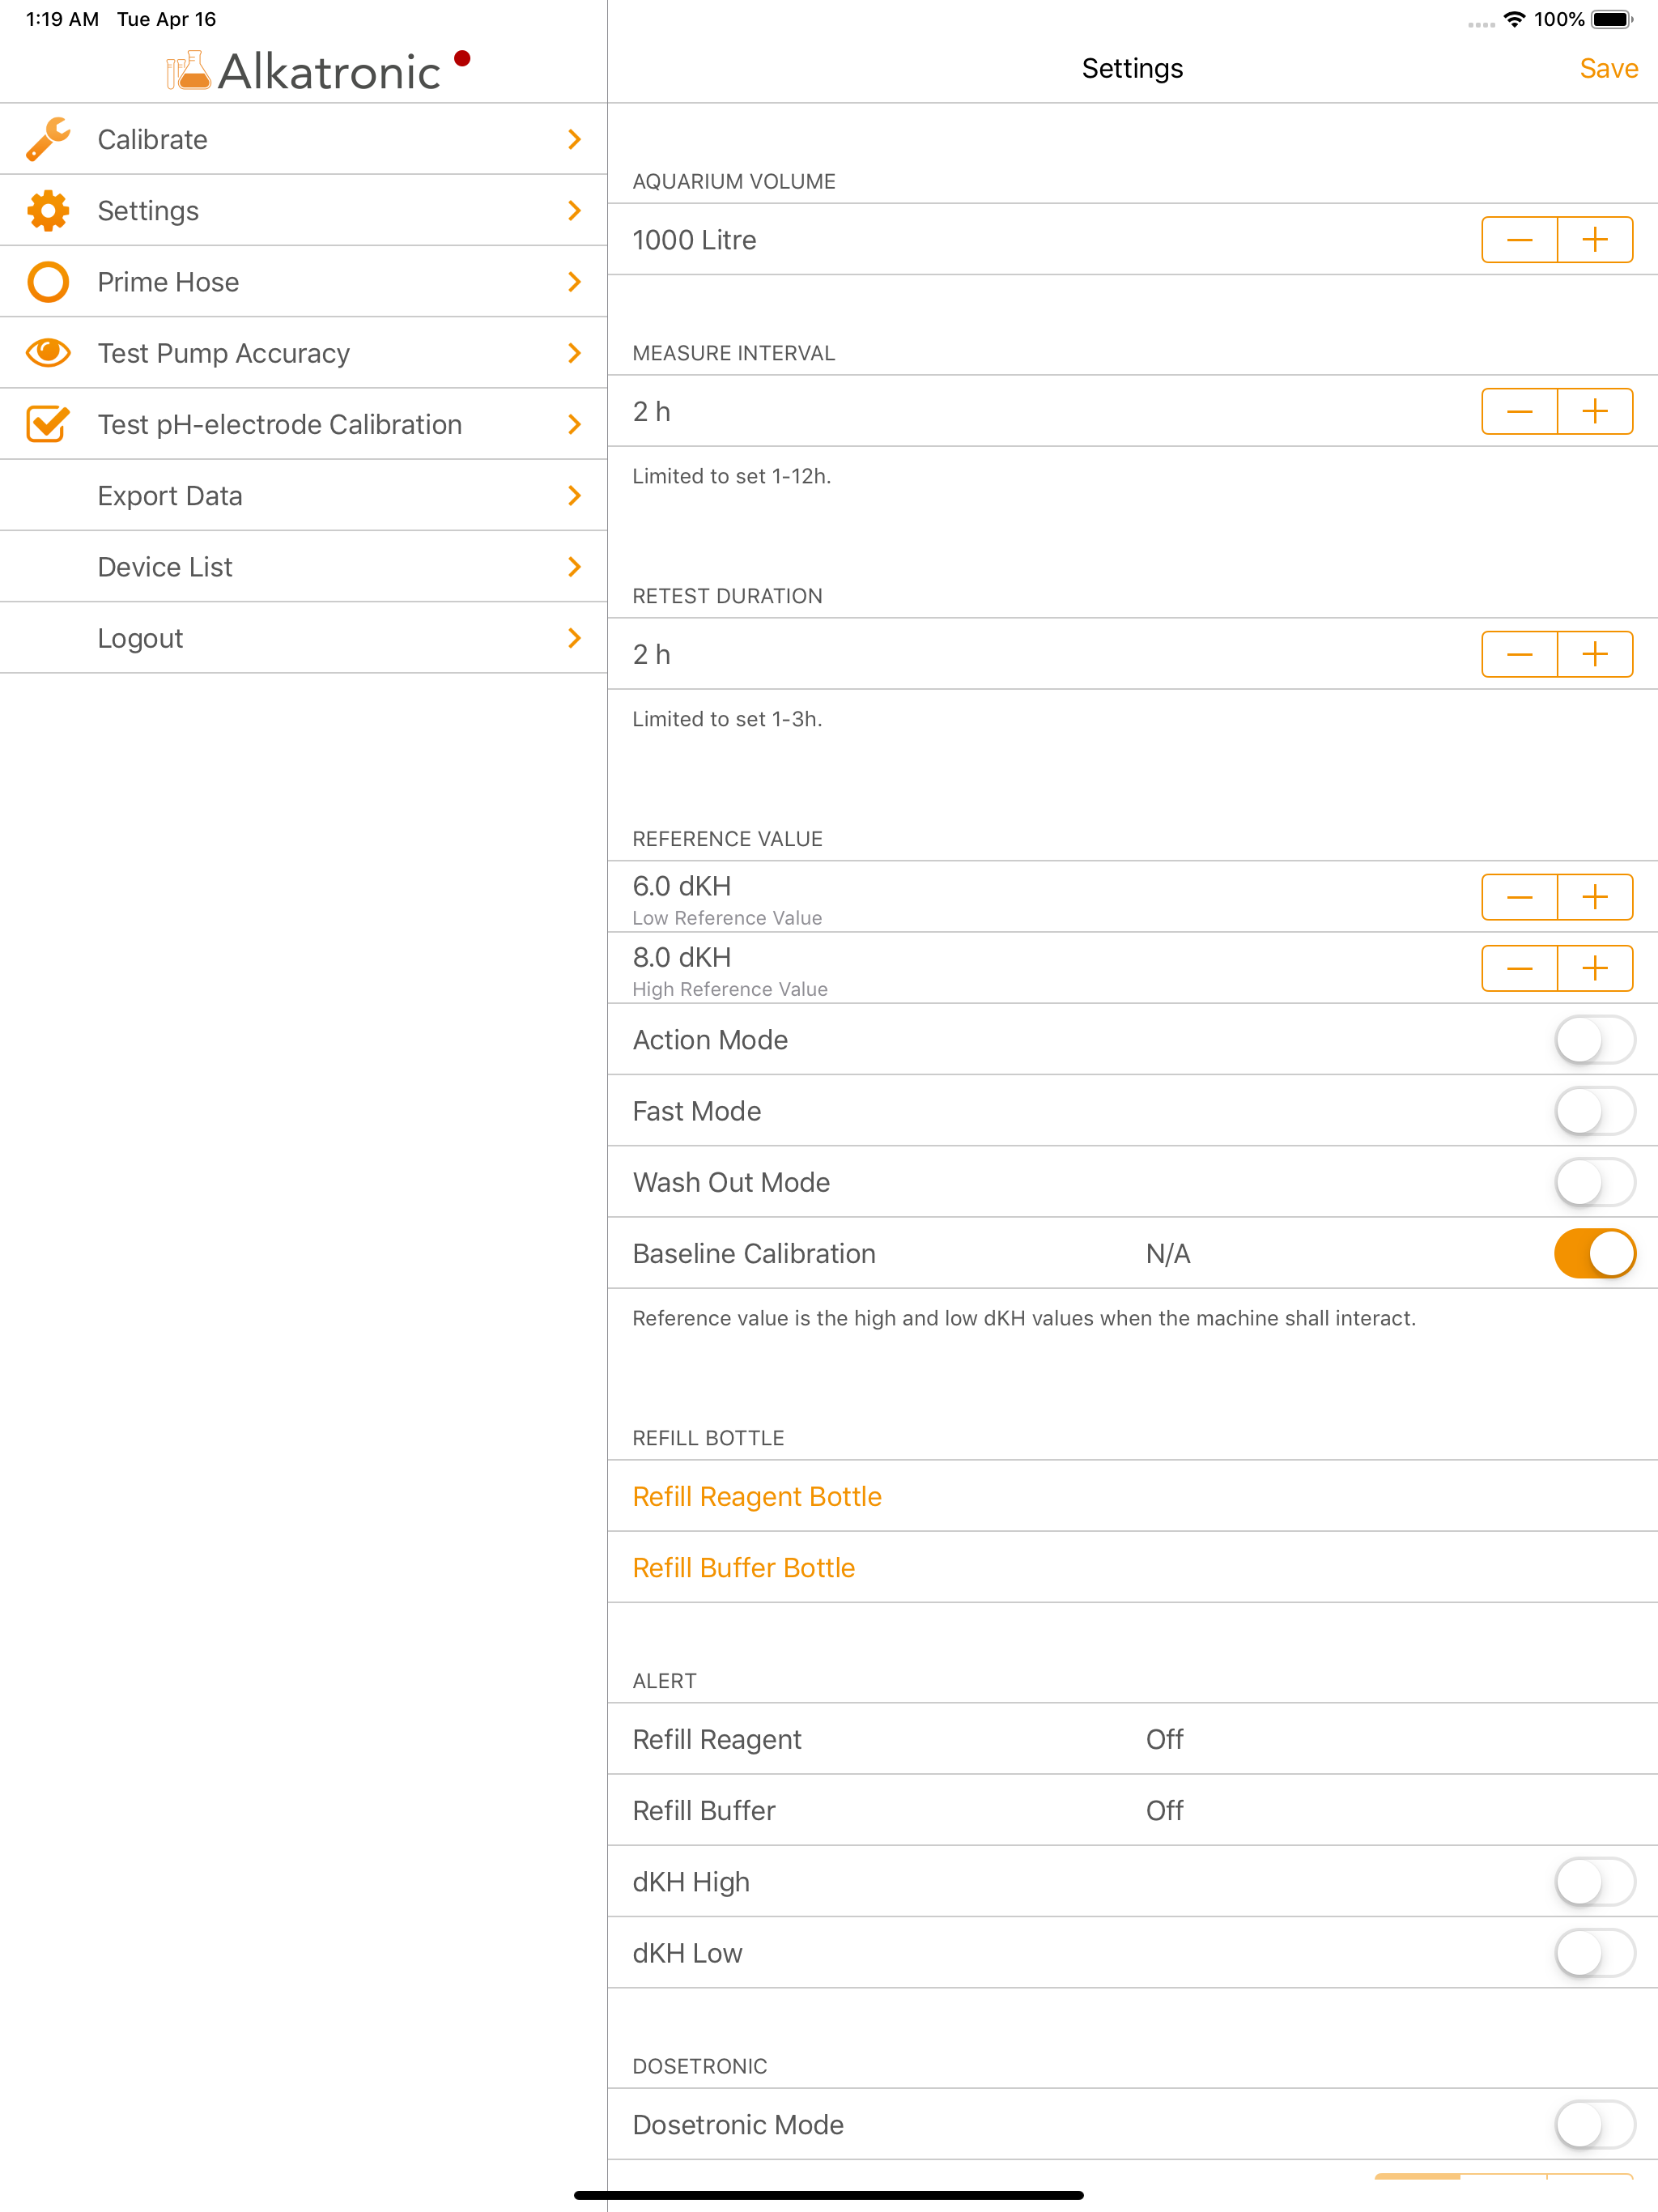The width and height of the screenshot is (1658, 2212).
Task: Toggle Dosetronic Mode on
Action: tap(1594, 2125)
